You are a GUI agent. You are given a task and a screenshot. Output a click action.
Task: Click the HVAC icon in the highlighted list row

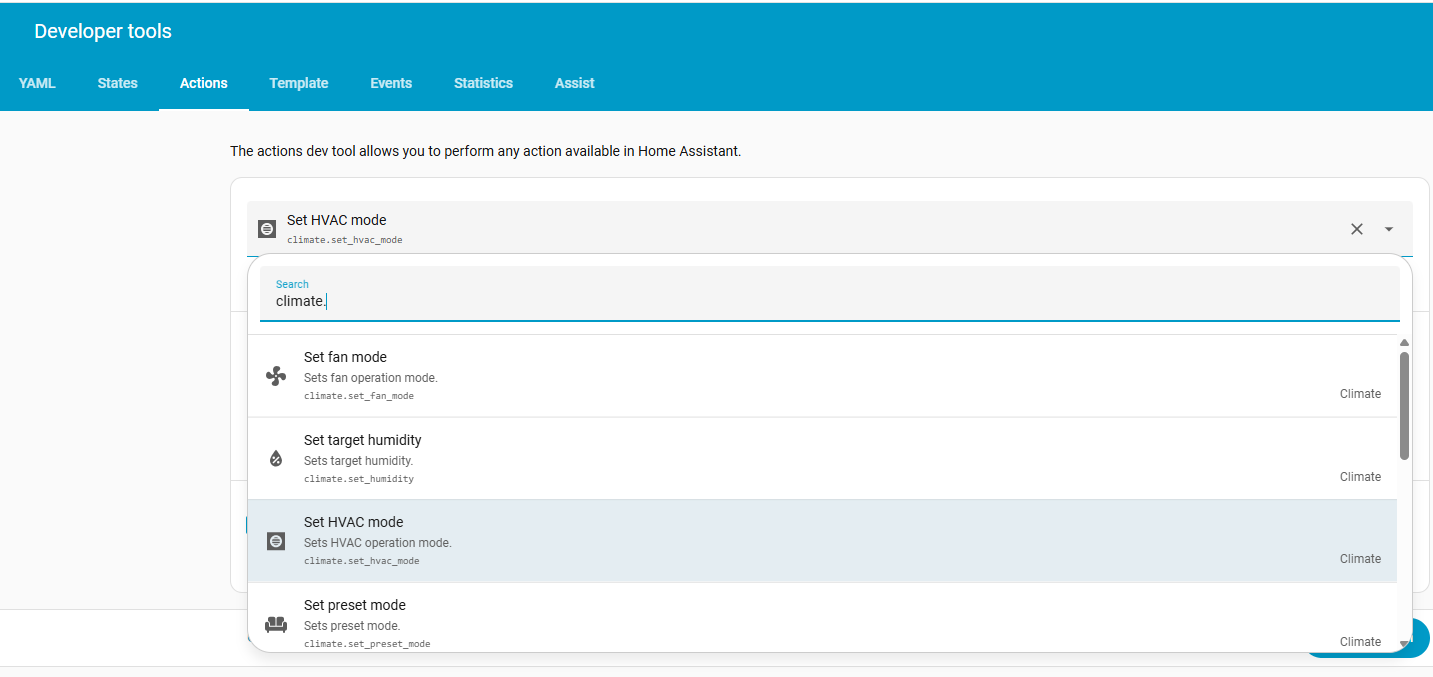point(276,541)
